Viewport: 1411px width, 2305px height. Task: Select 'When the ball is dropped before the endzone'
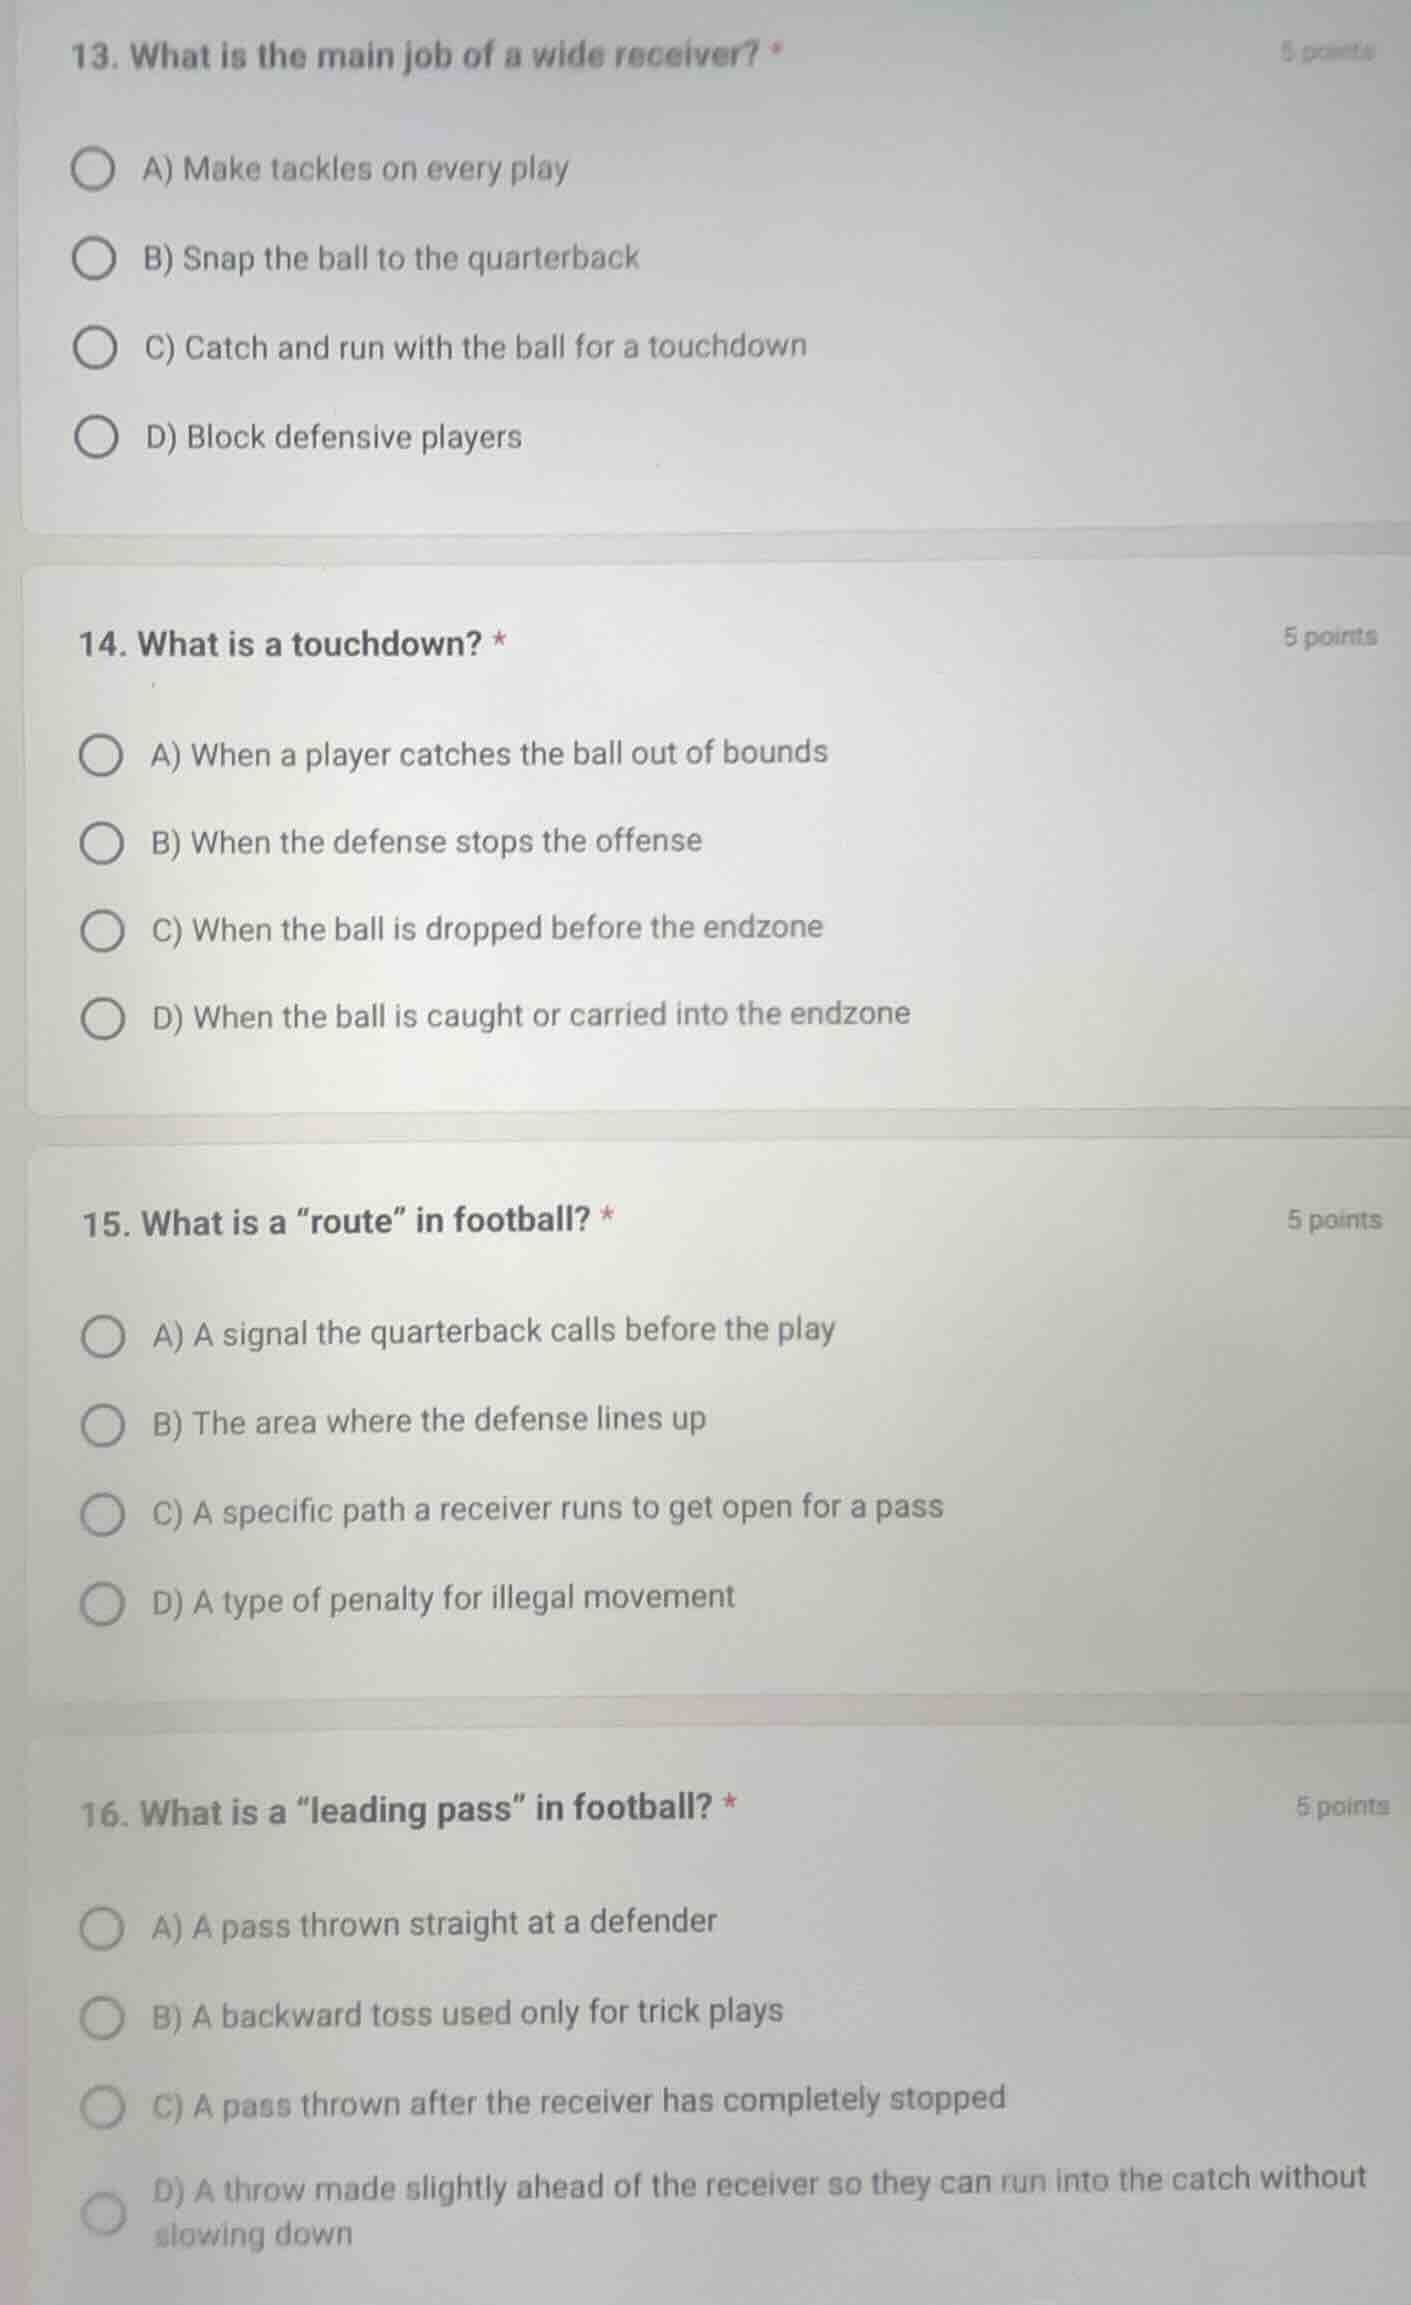(102, 931)
